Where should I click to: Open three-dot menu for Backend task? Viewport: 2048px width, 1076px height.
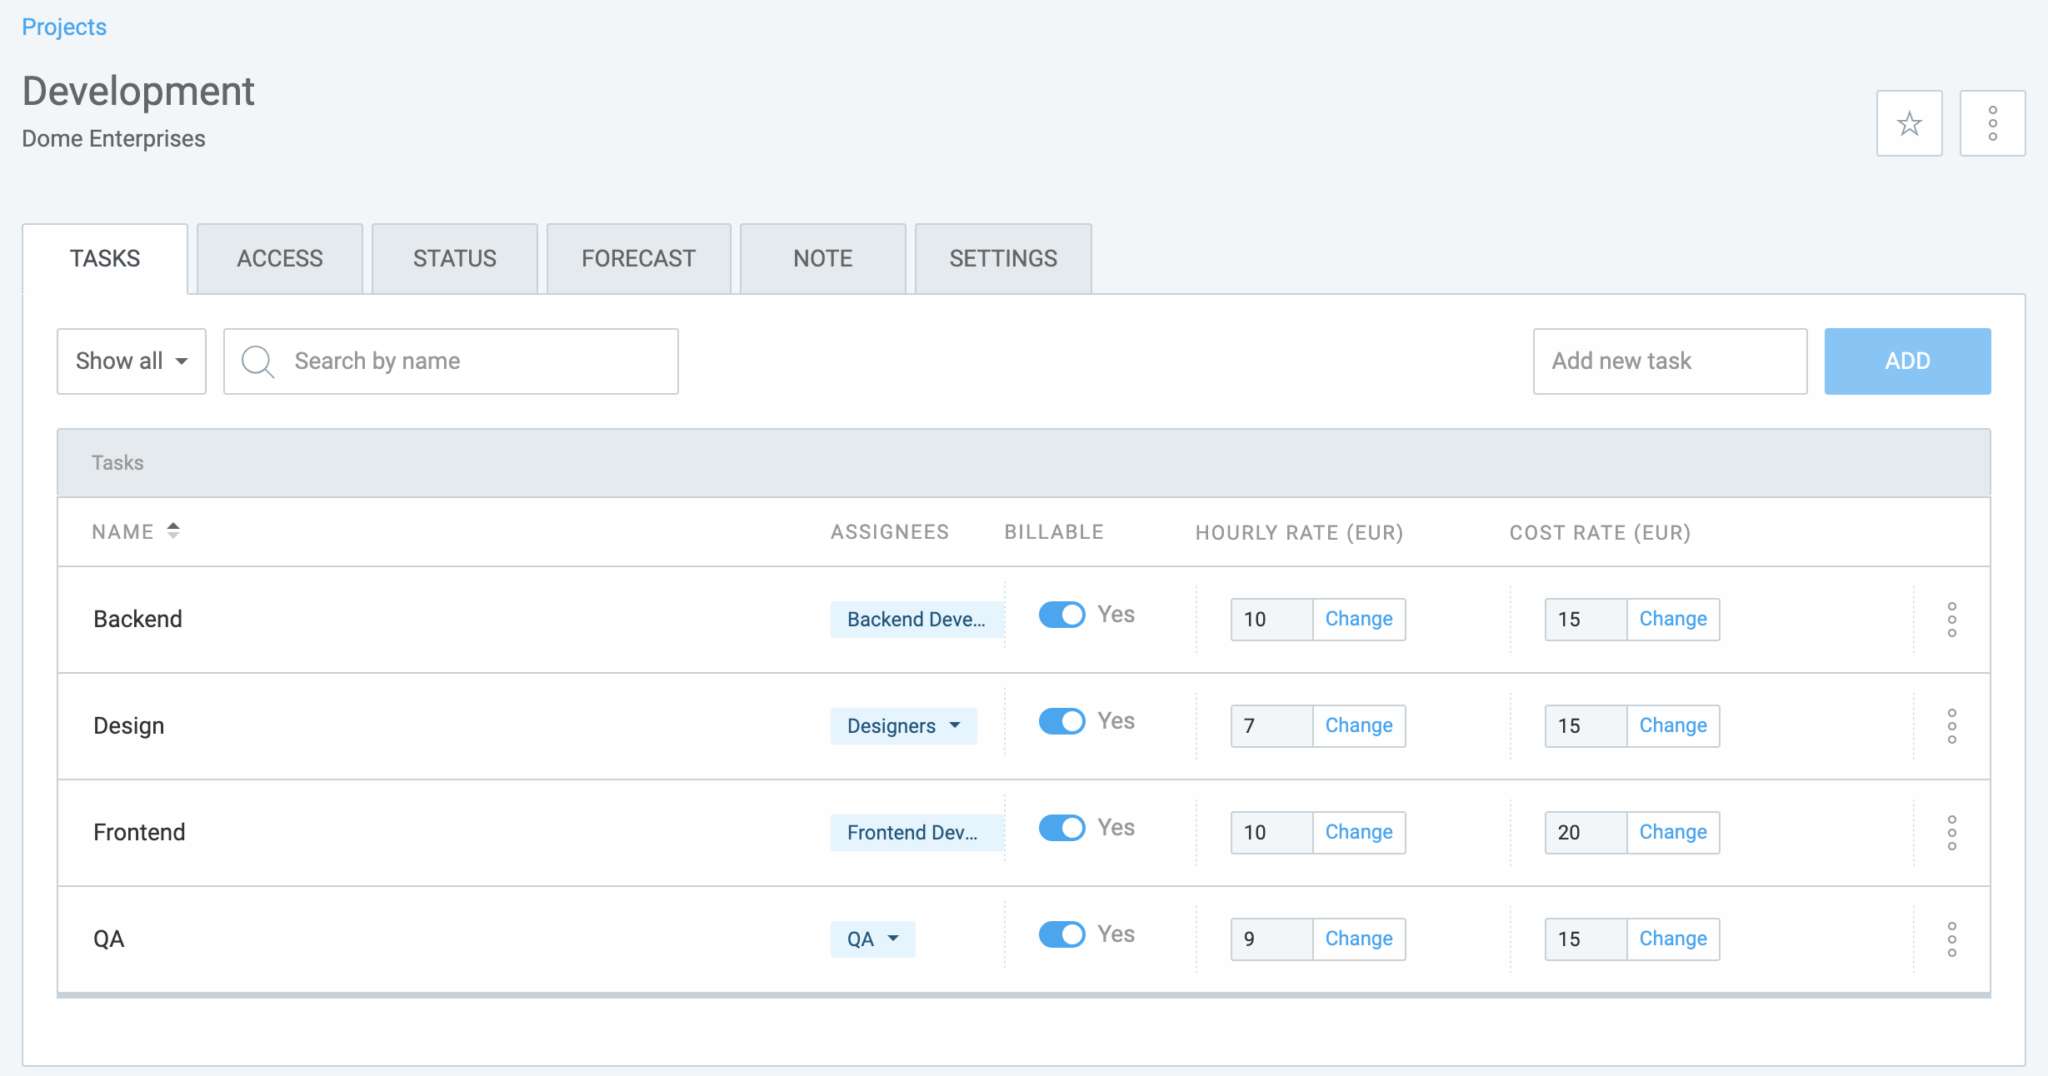click(1951, 619)
